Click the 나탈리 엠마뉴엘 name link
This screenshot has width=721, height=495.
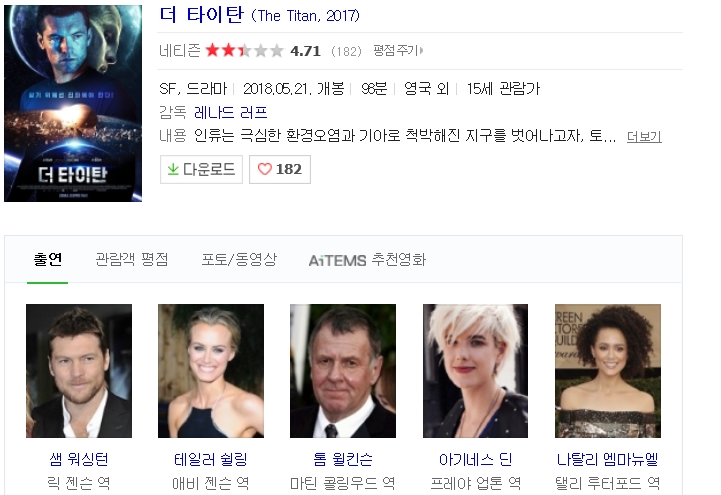607,459
